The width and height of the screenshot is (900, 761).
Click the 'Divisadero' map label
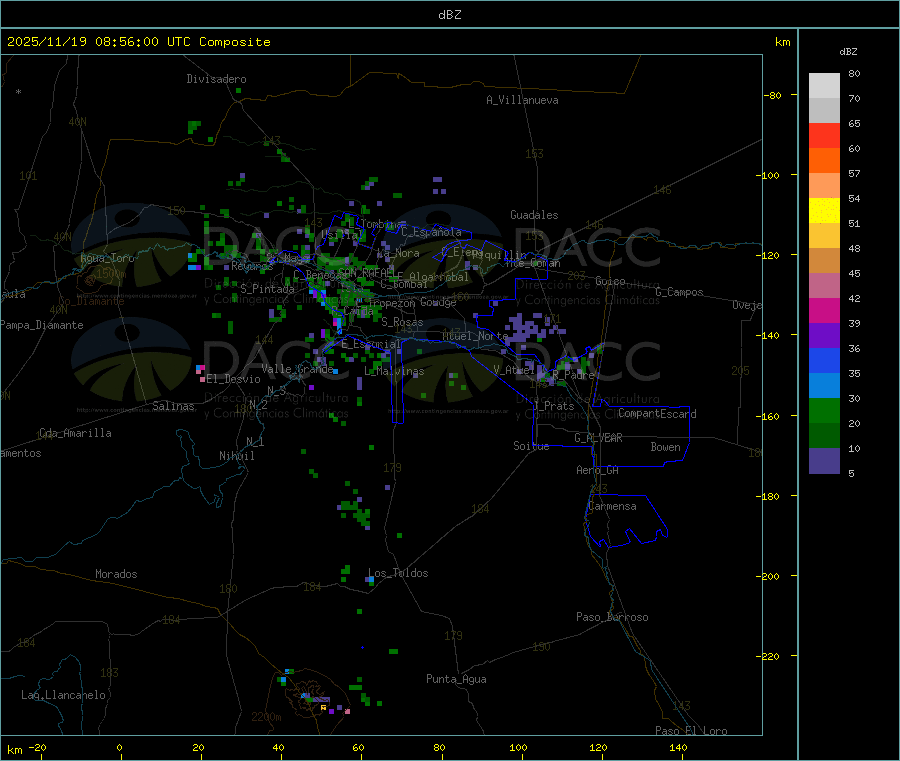216,79
